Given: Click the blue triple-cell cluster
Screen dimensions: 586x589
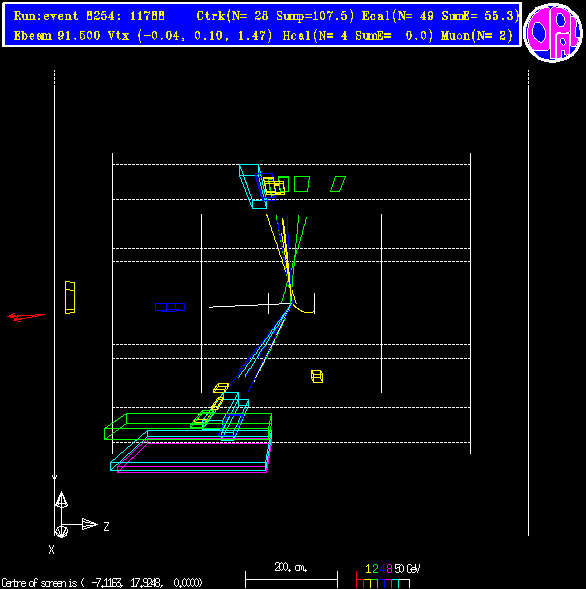Looking at the screenshot, I should coord(170,307).
